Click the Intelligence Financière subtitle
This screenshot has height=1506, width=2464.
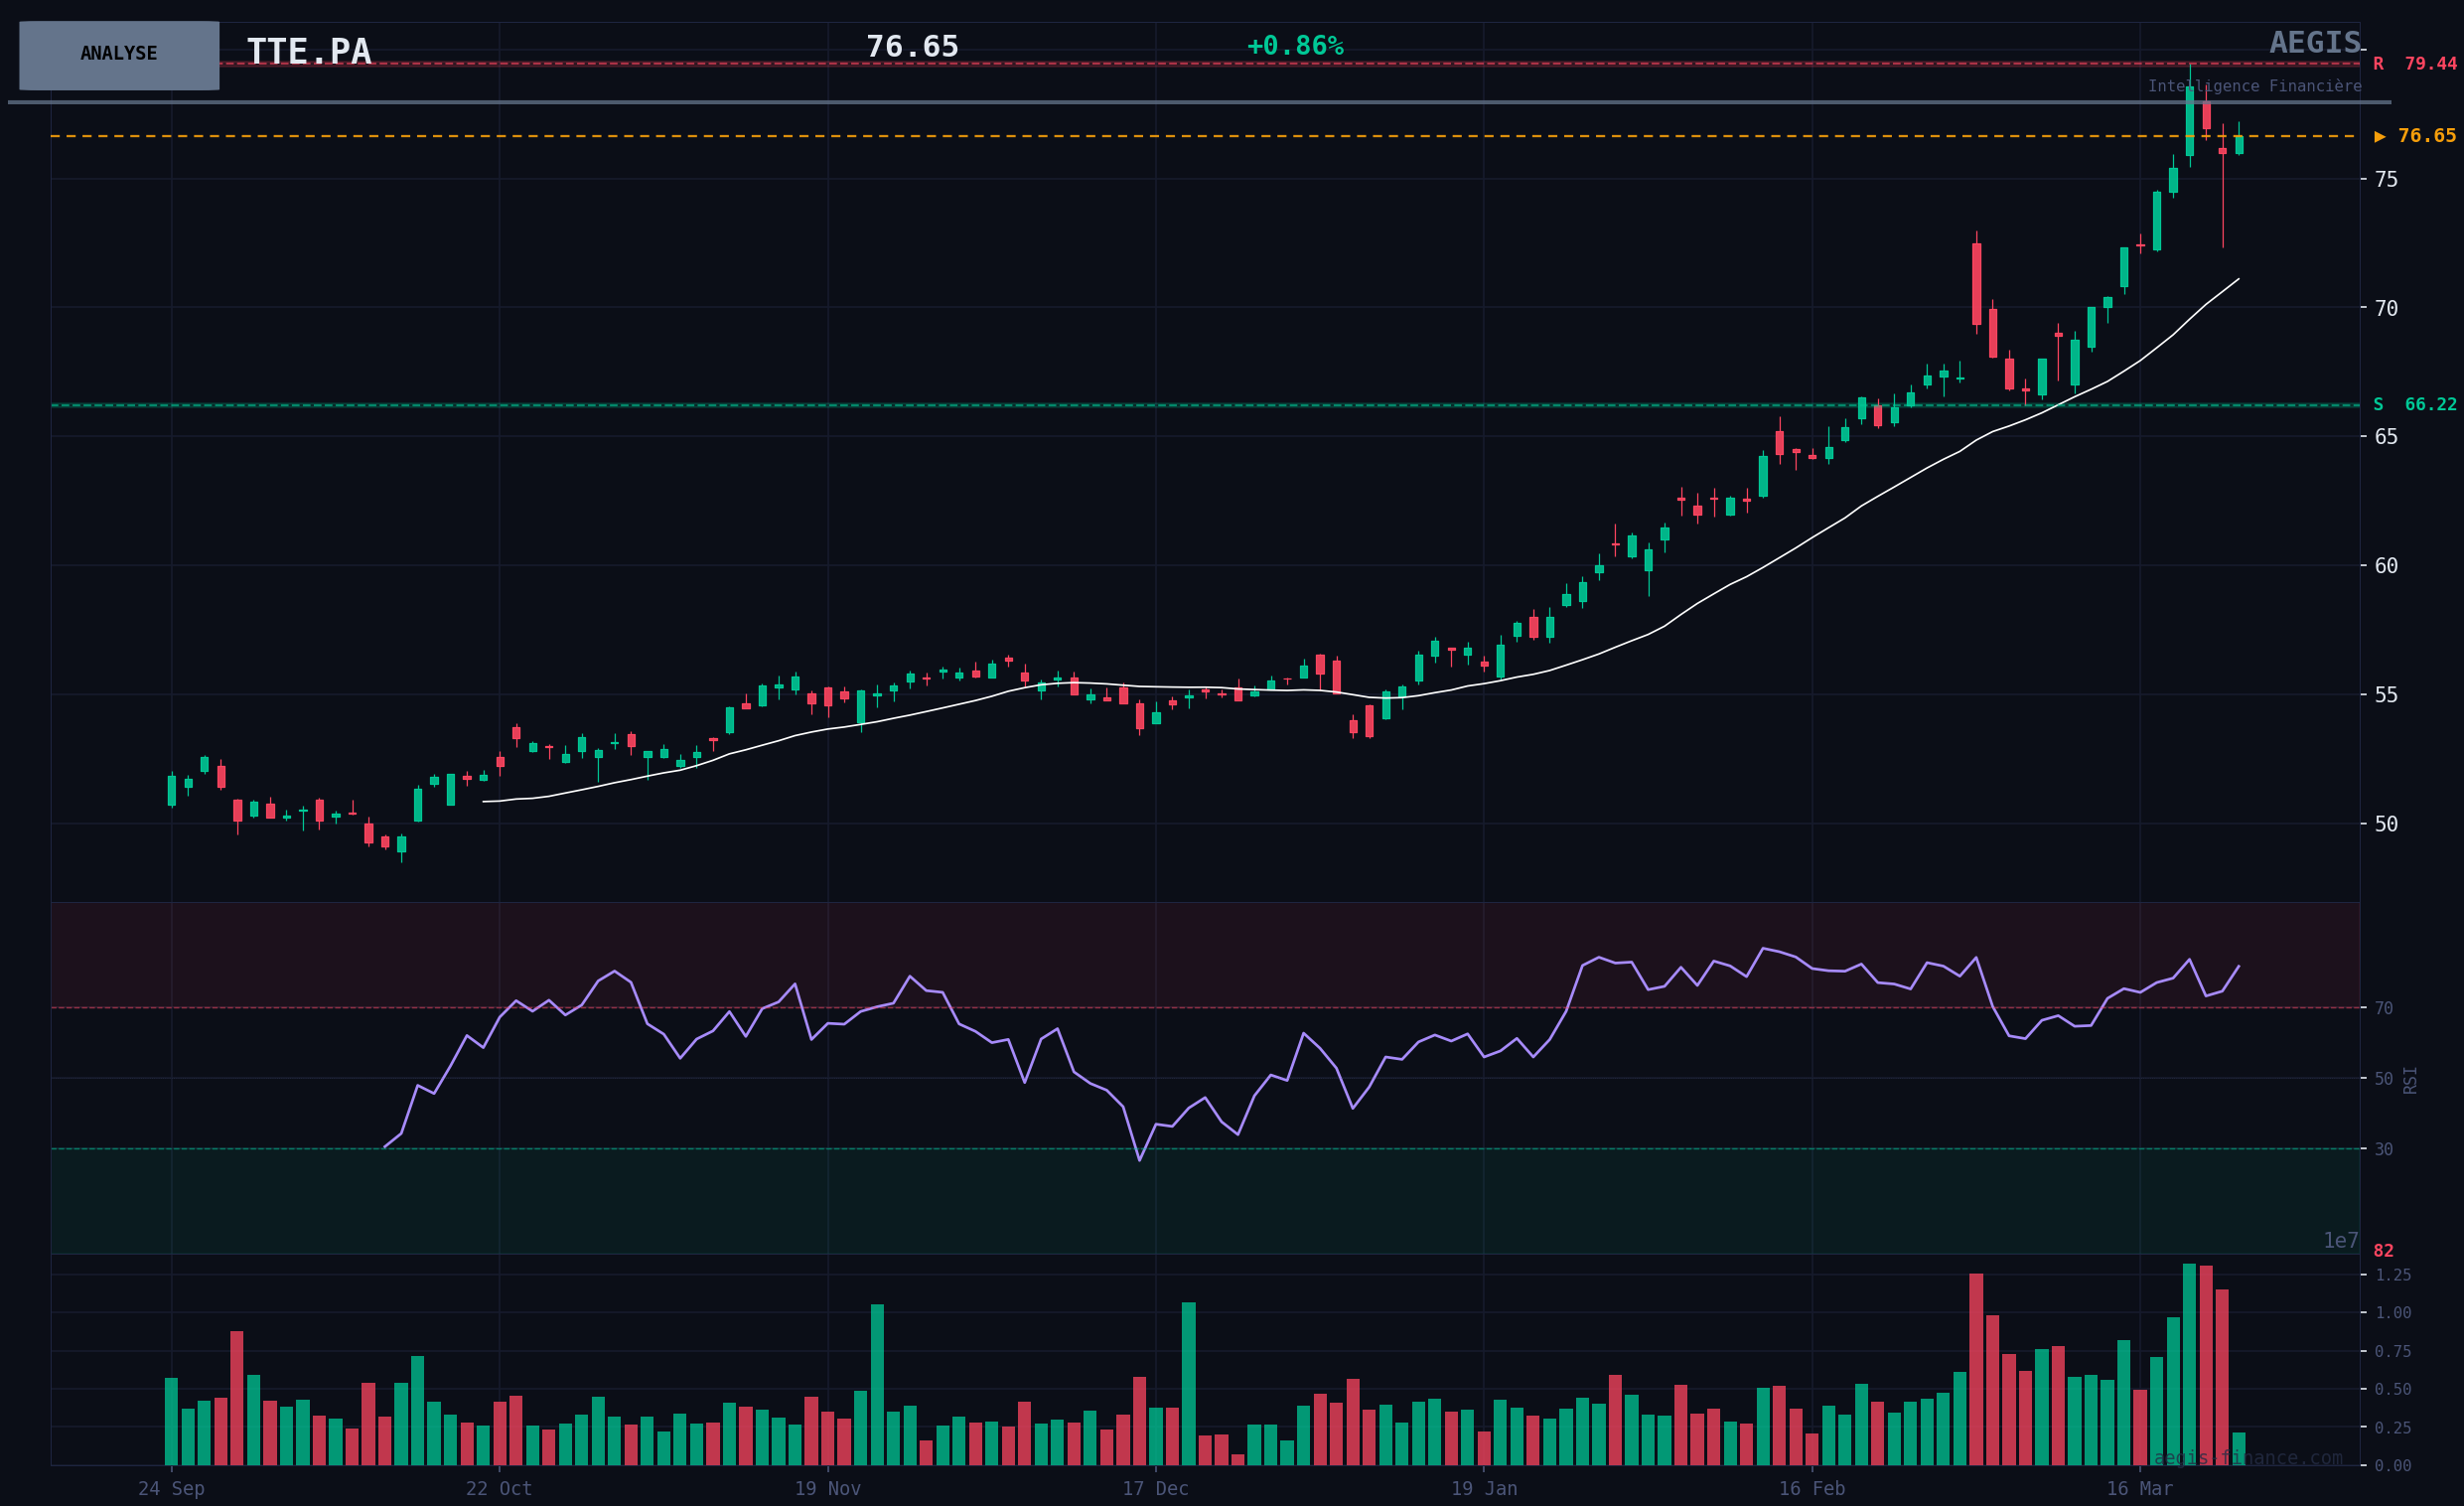pos(2254,87)
